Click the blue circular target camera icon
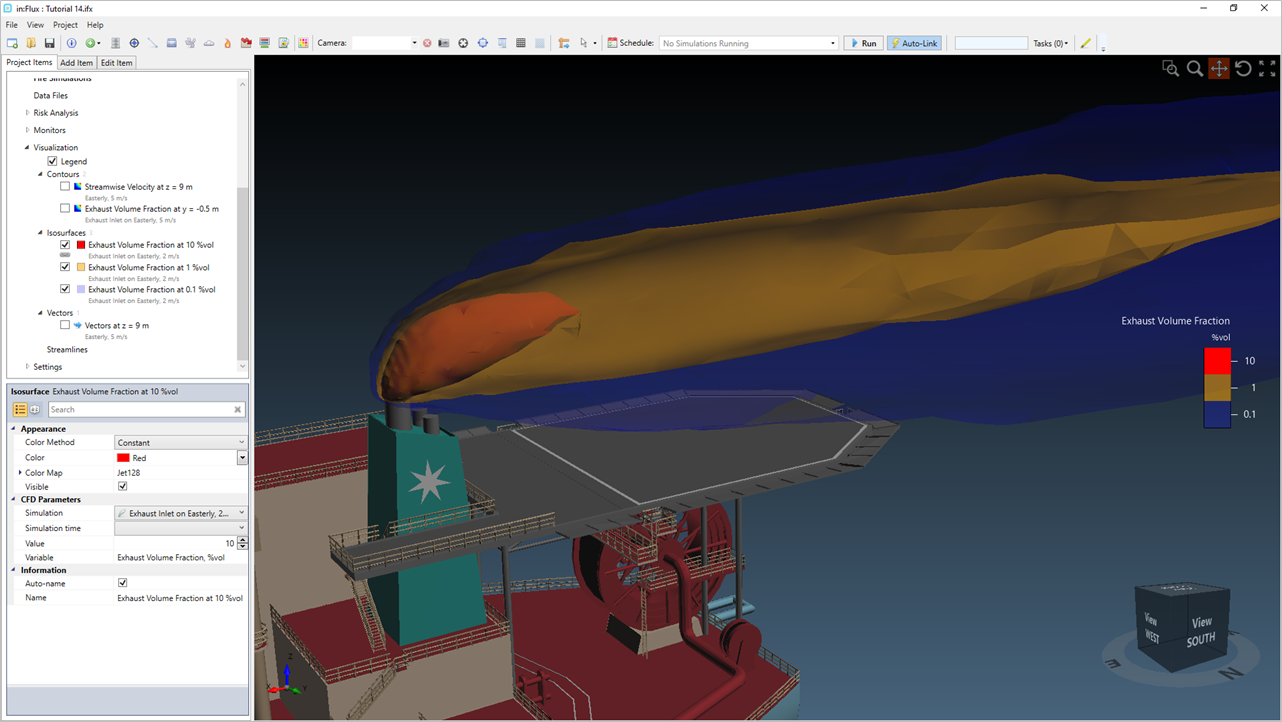The image size is (1282, 722). point(483,43)
